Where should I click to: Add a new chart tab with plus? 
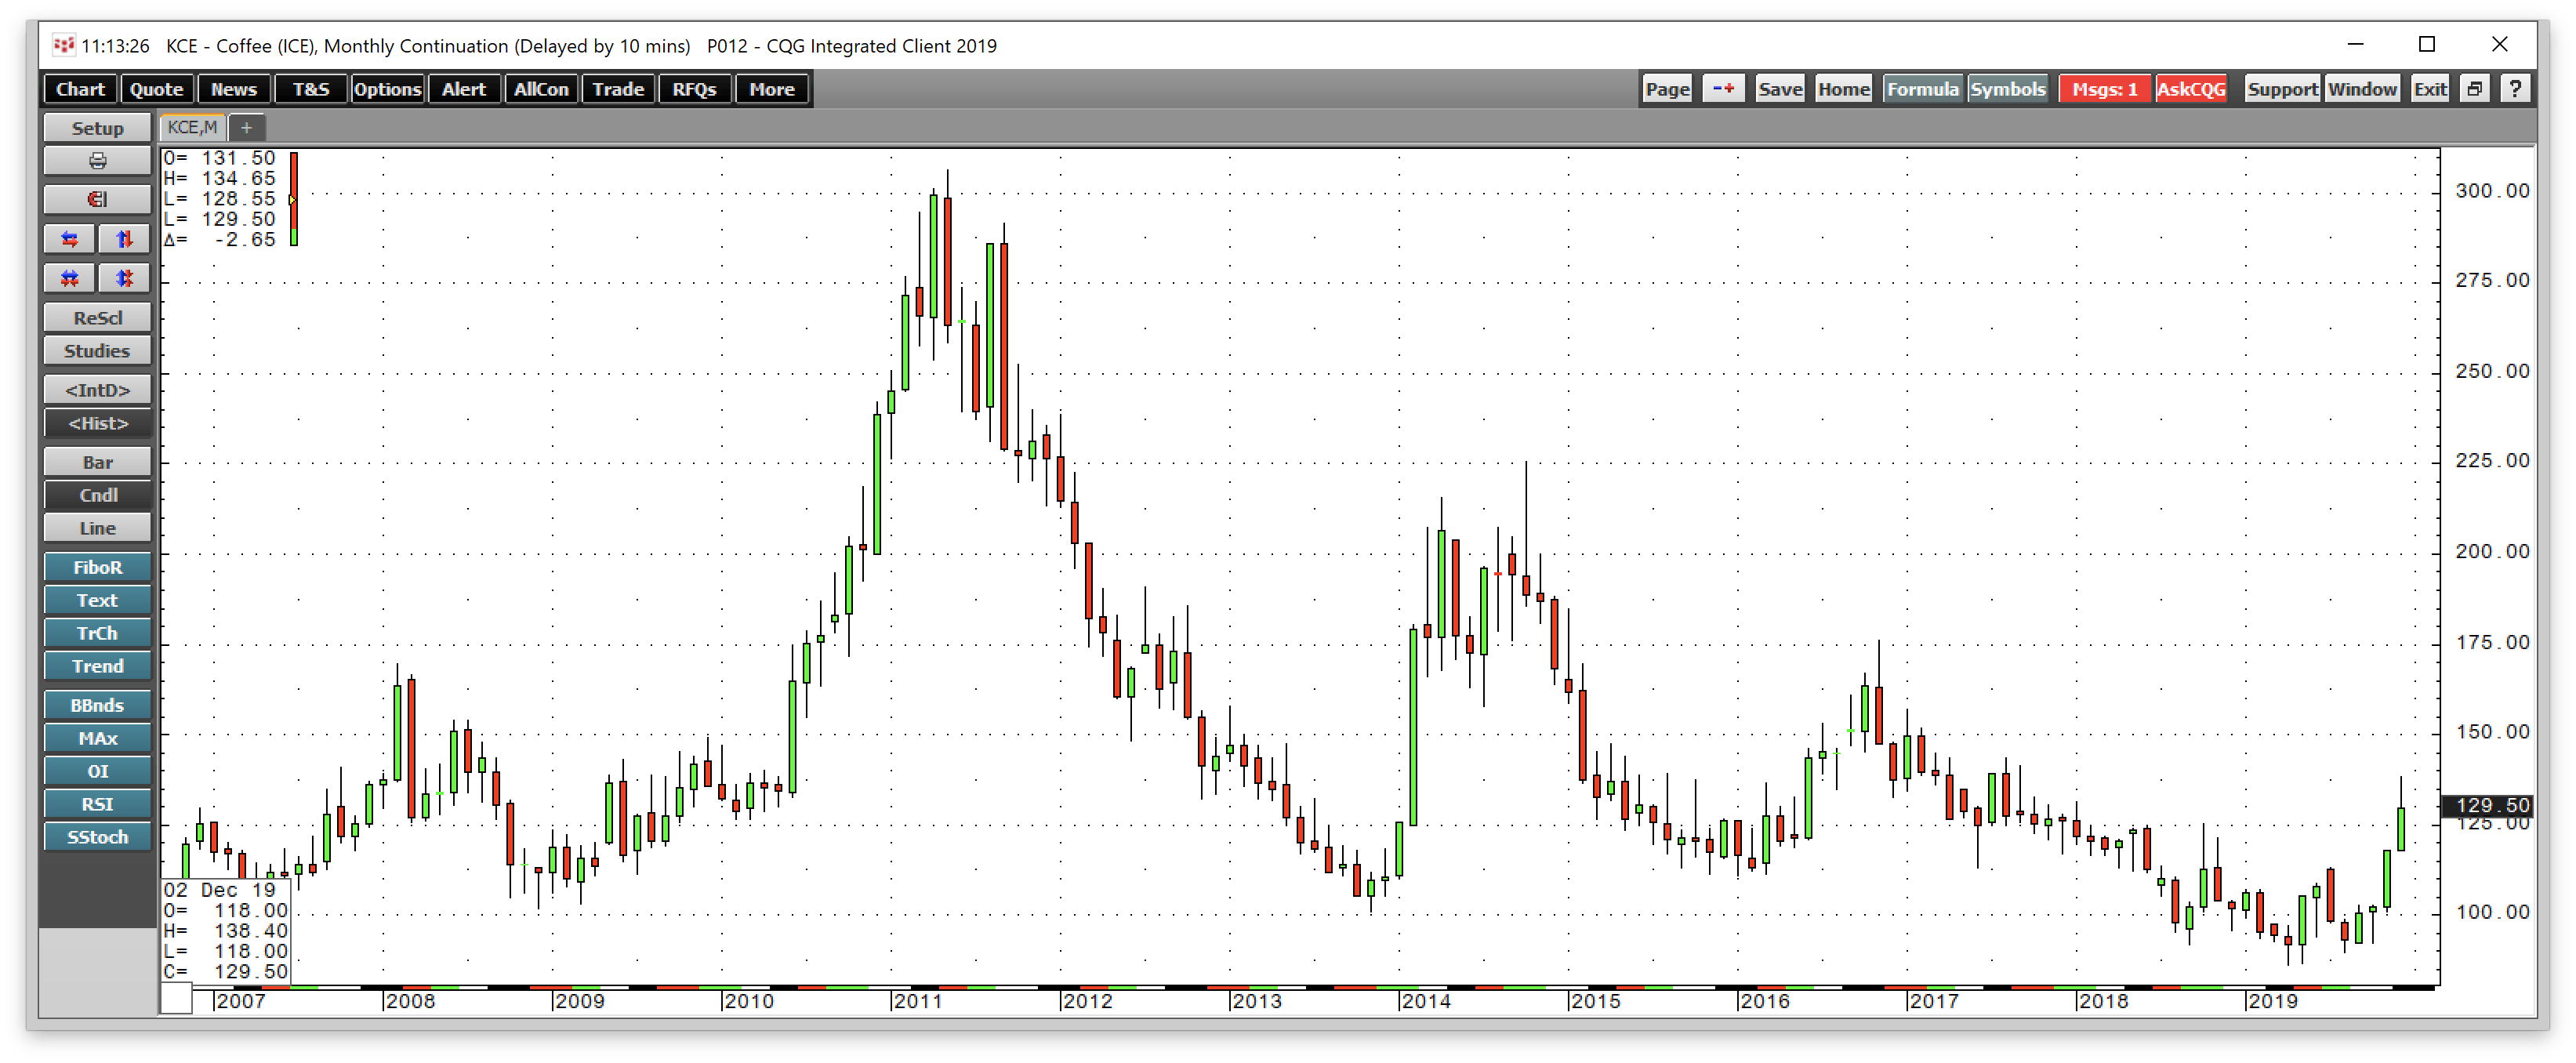coord(246,128)
